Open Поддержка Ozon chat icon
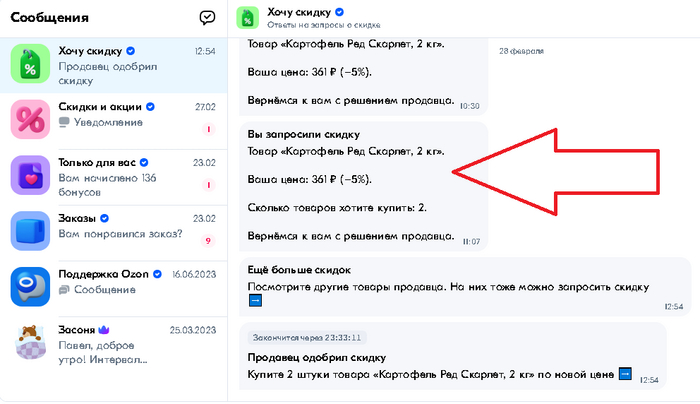Viewport: 700px width, 404px height. pyautogui.click(x=30, y=287)
